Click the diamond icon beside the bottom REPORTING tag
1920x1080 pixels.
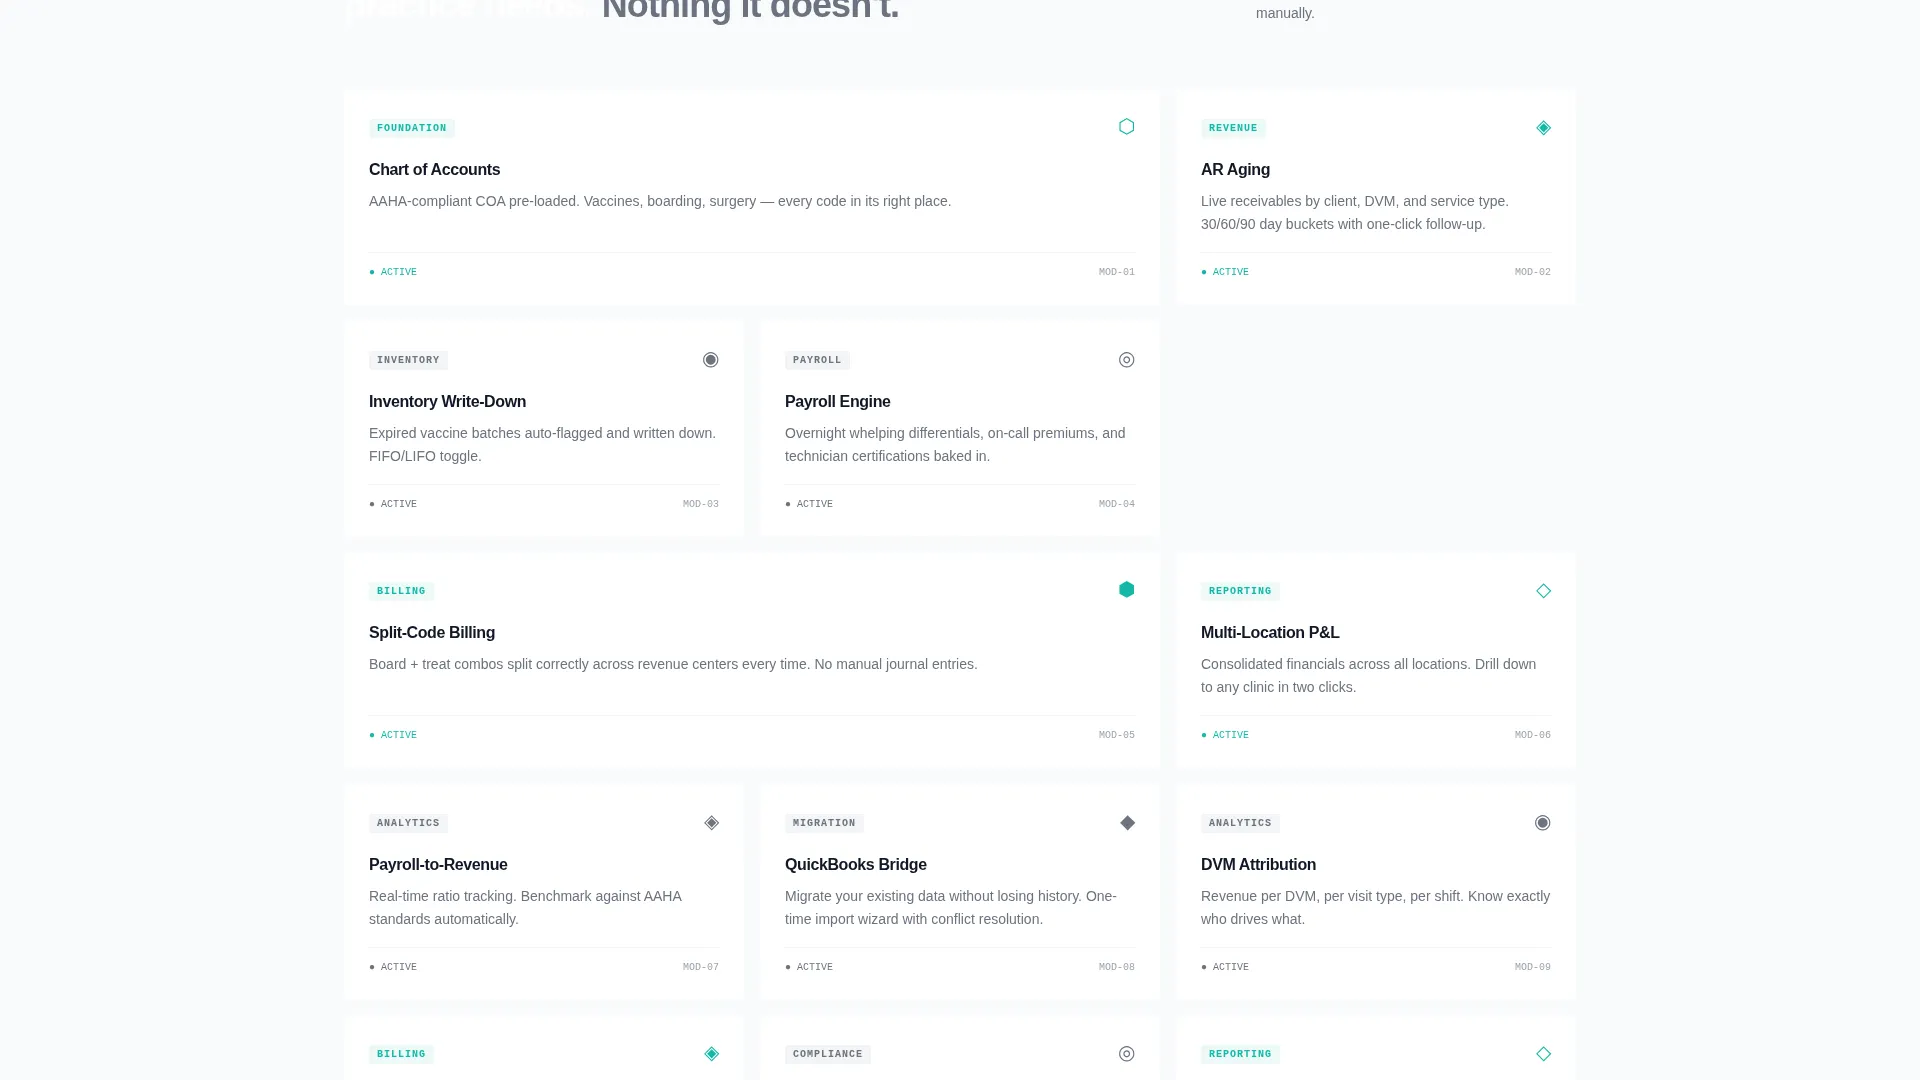pyautogui.click(x=1543, y=1054)
